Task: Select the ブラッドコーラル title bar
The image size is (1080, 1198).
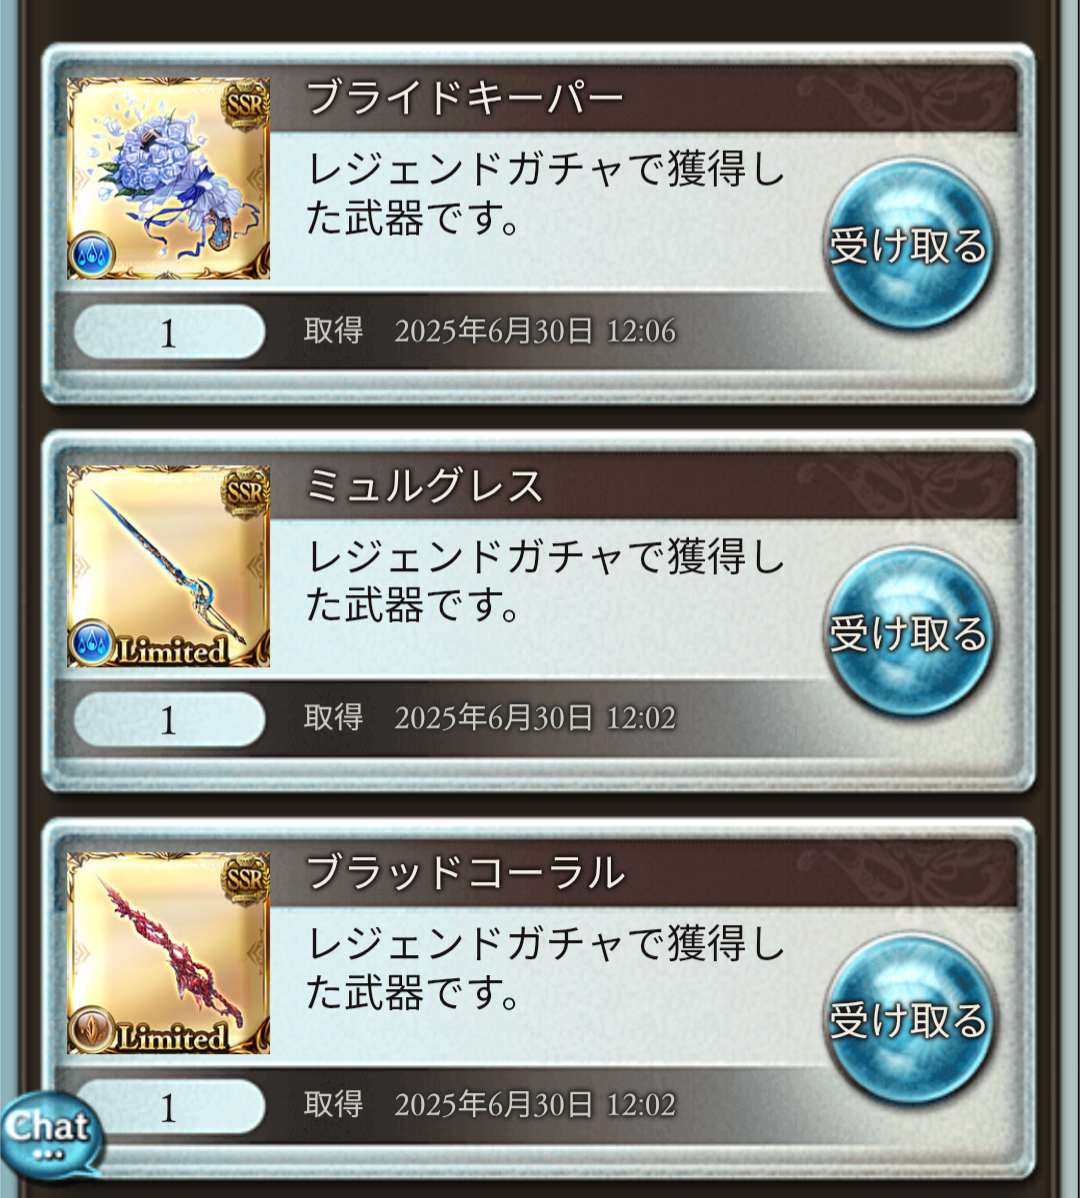Action: (x=643, y=873)
